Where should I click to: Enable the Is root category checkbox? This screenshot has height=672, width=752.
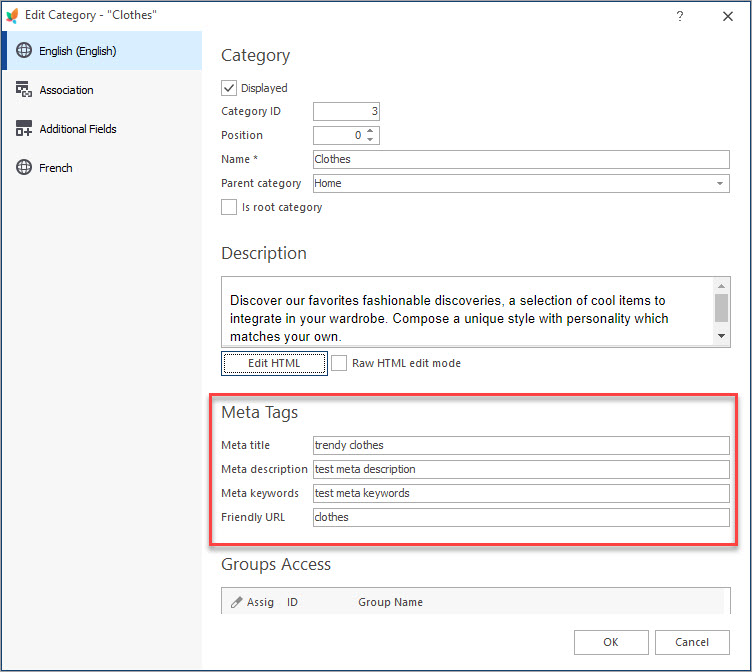pos(229,207)
